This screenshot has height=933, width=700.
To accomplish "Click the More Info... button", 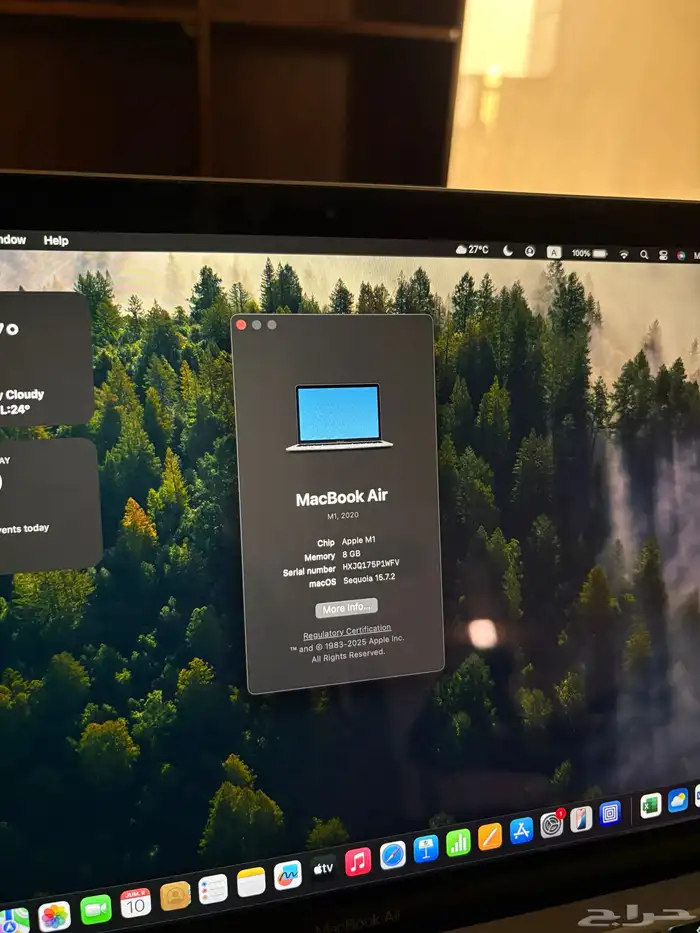I will (x=346, y=608).
